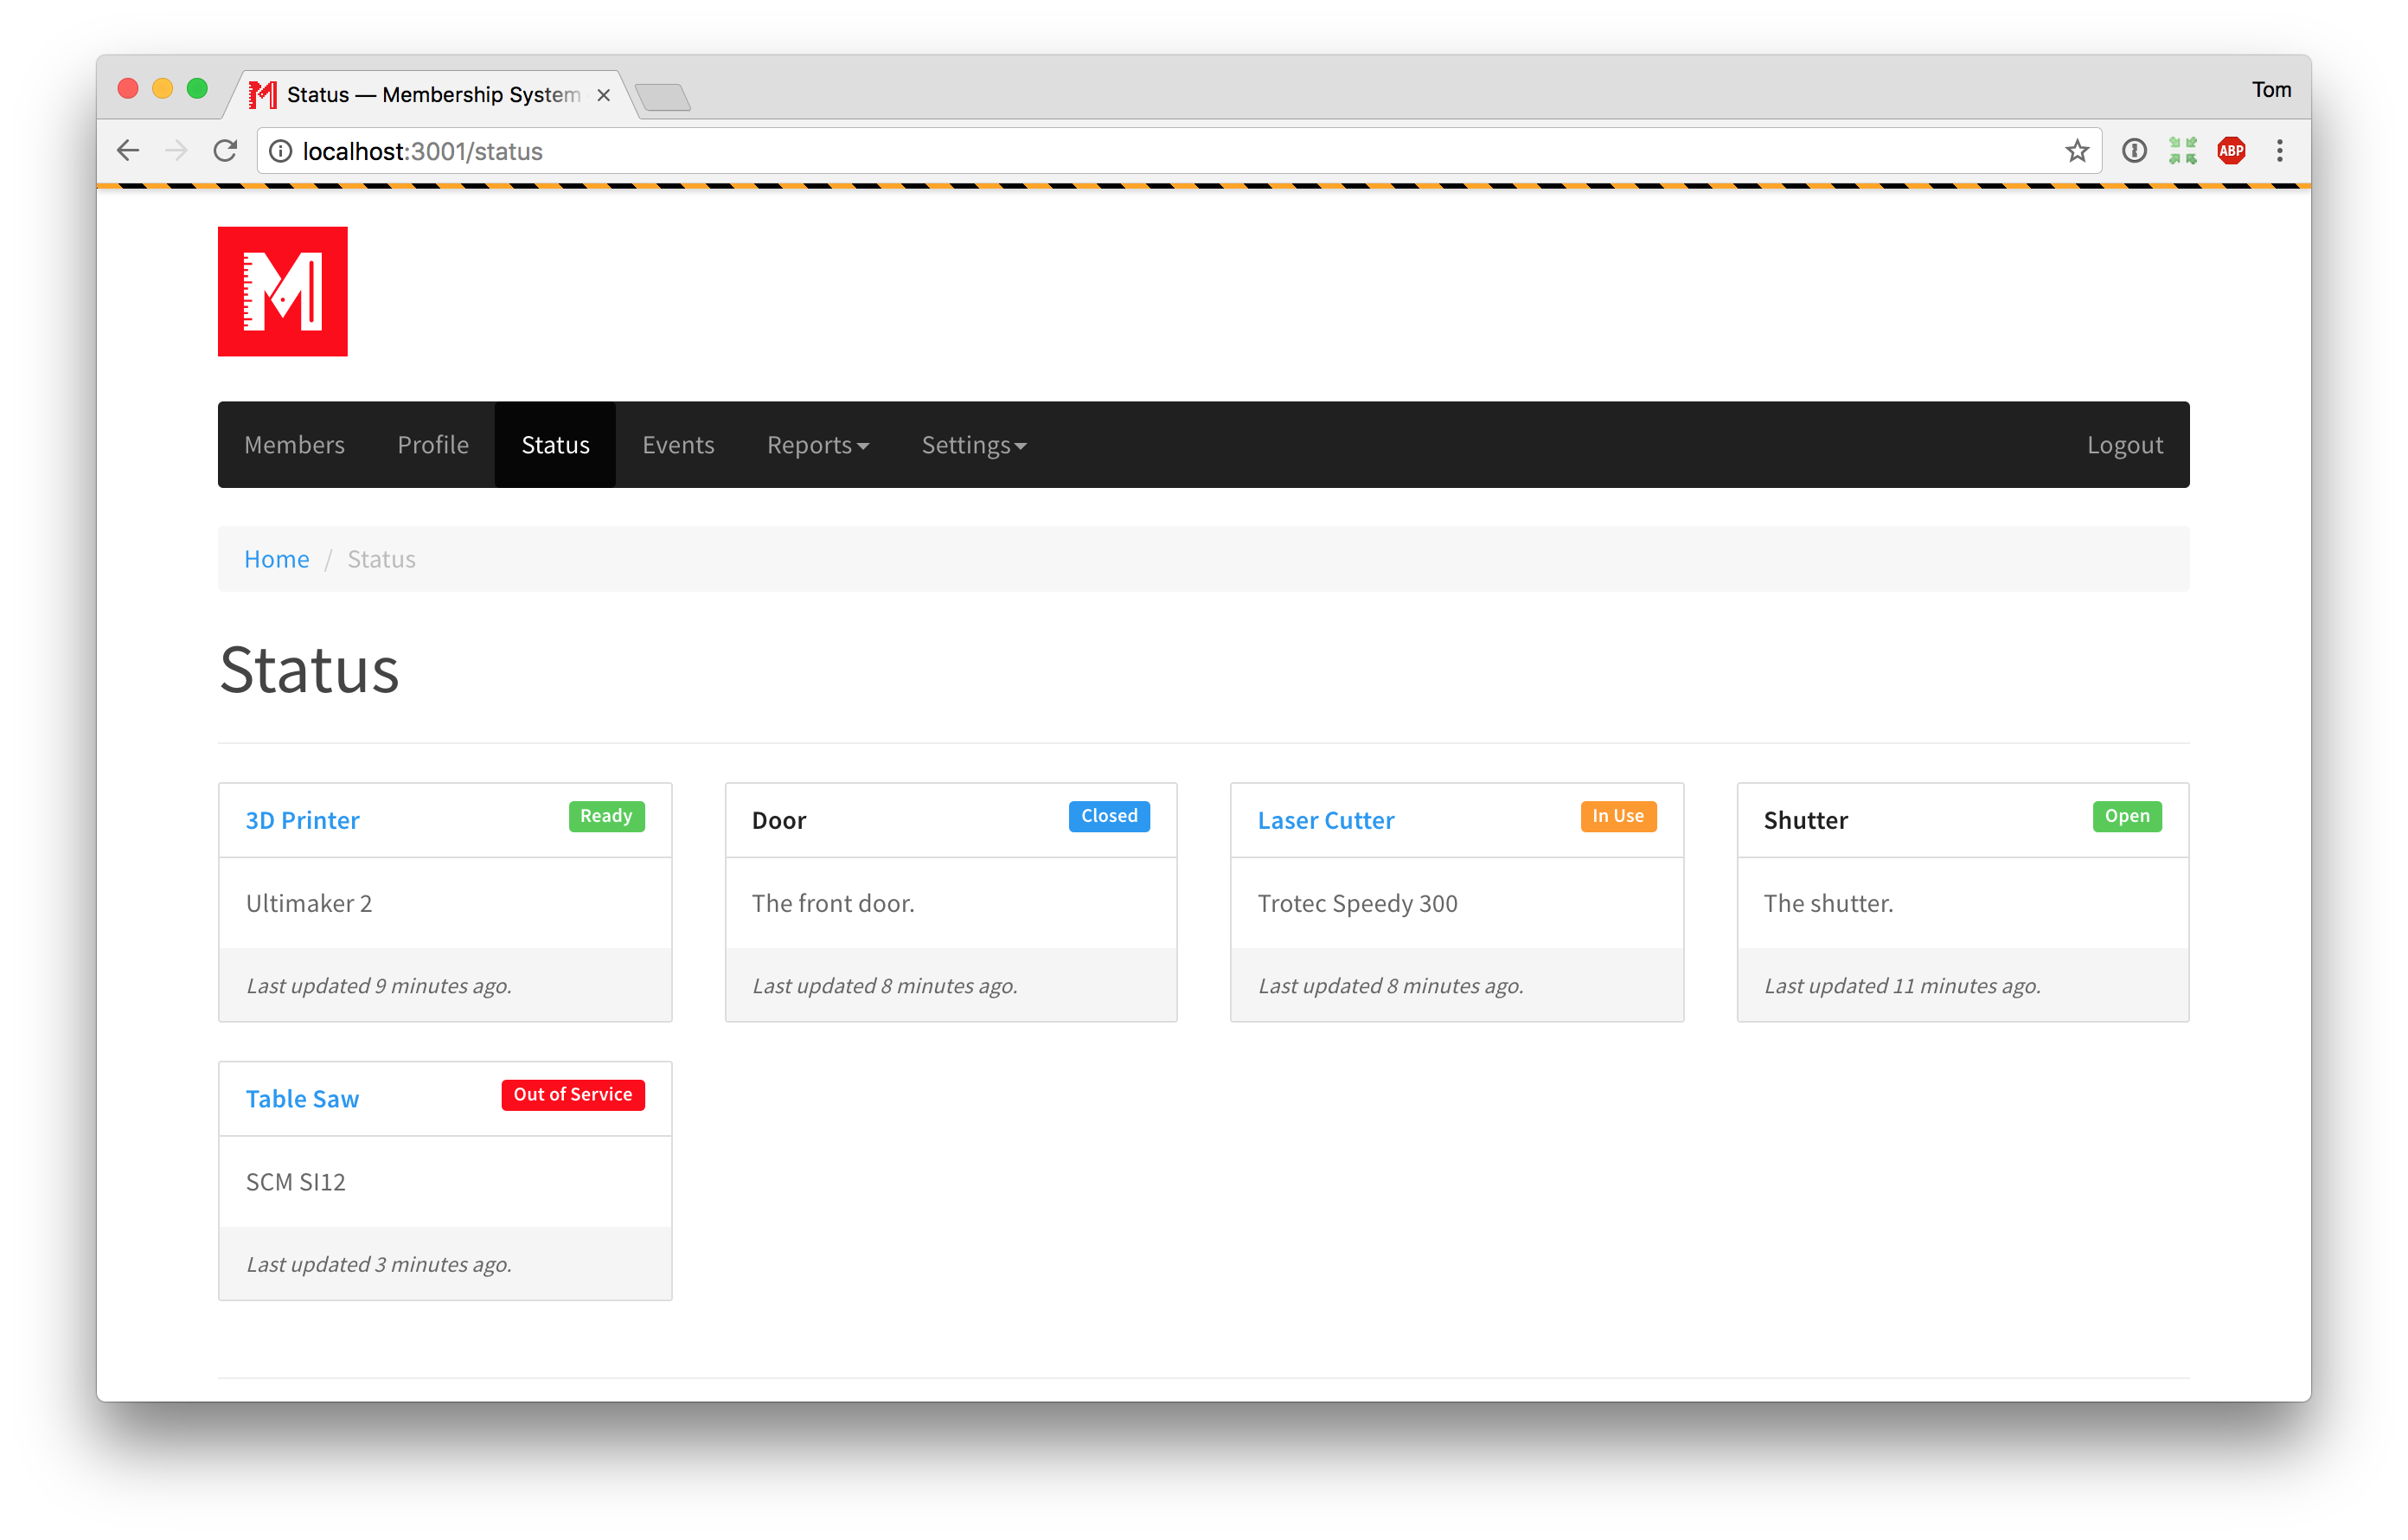Viewport: 2408px width, 1540px height.
Task: Click Door's "Last updated 8 minutes ago."
Action: [x=884, y=986]
